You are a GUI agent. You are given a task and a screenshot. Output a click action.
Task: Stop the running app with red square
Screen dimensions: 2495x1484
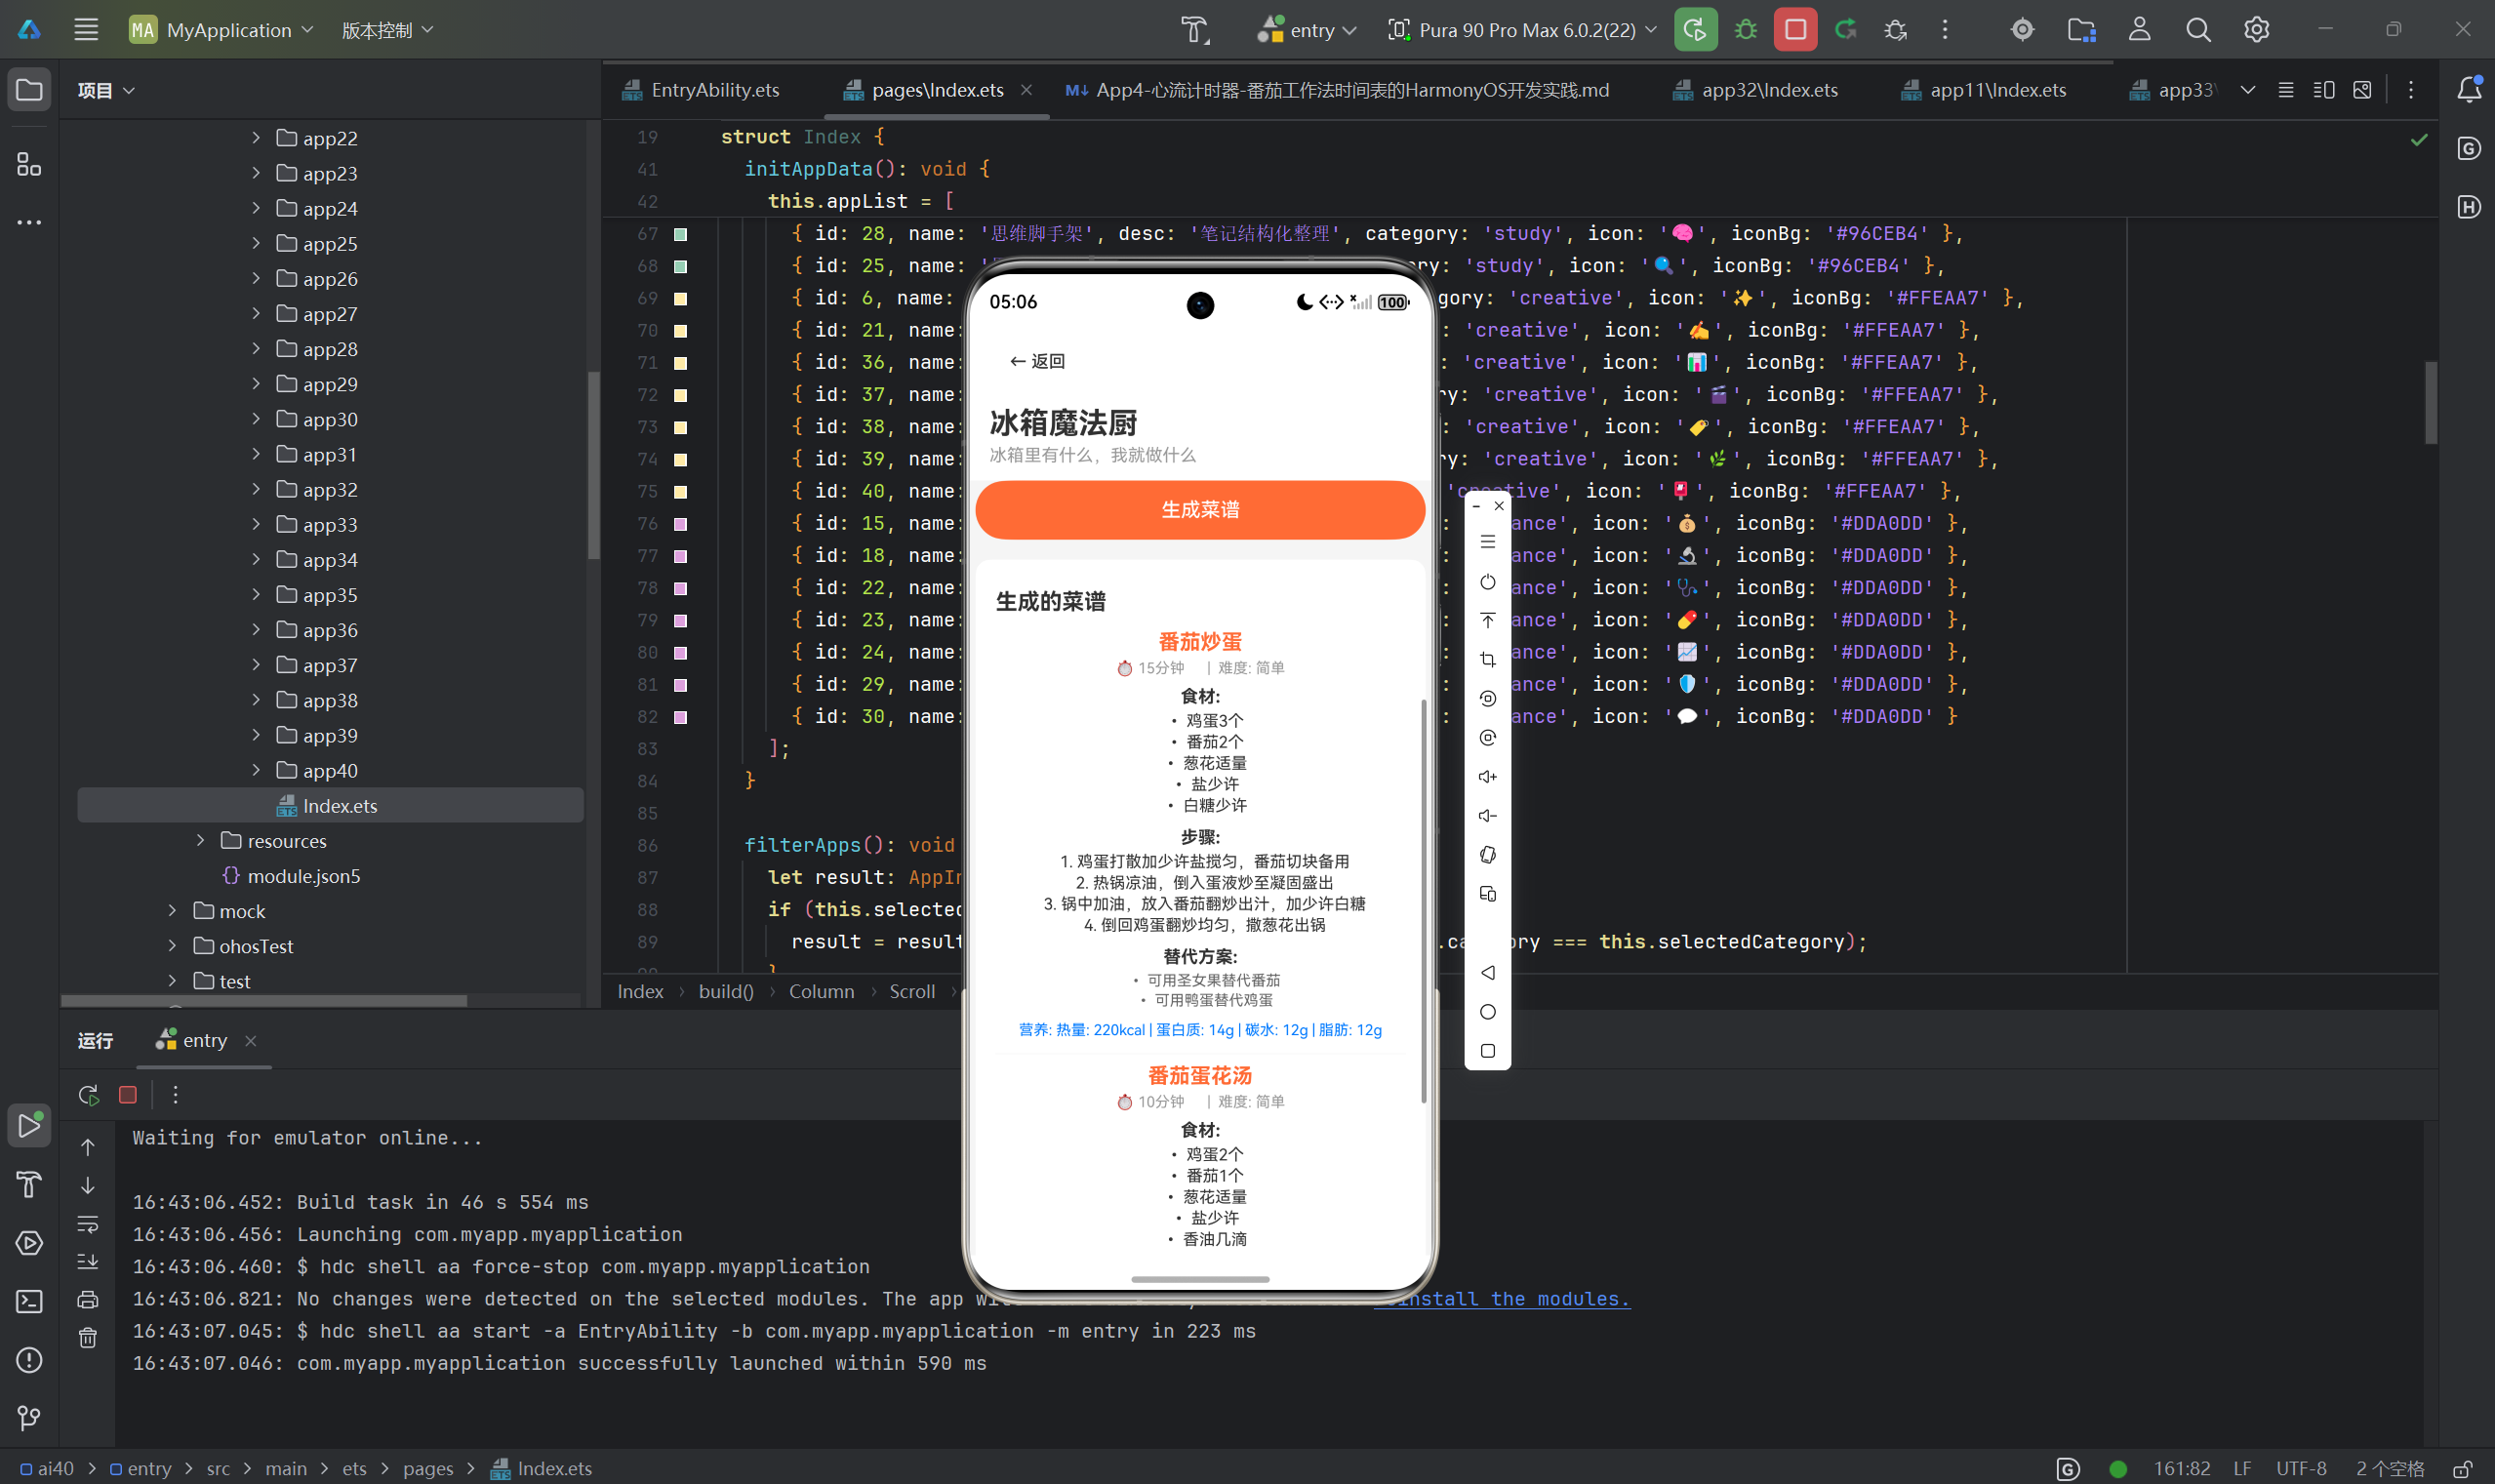coord(1795,30)
